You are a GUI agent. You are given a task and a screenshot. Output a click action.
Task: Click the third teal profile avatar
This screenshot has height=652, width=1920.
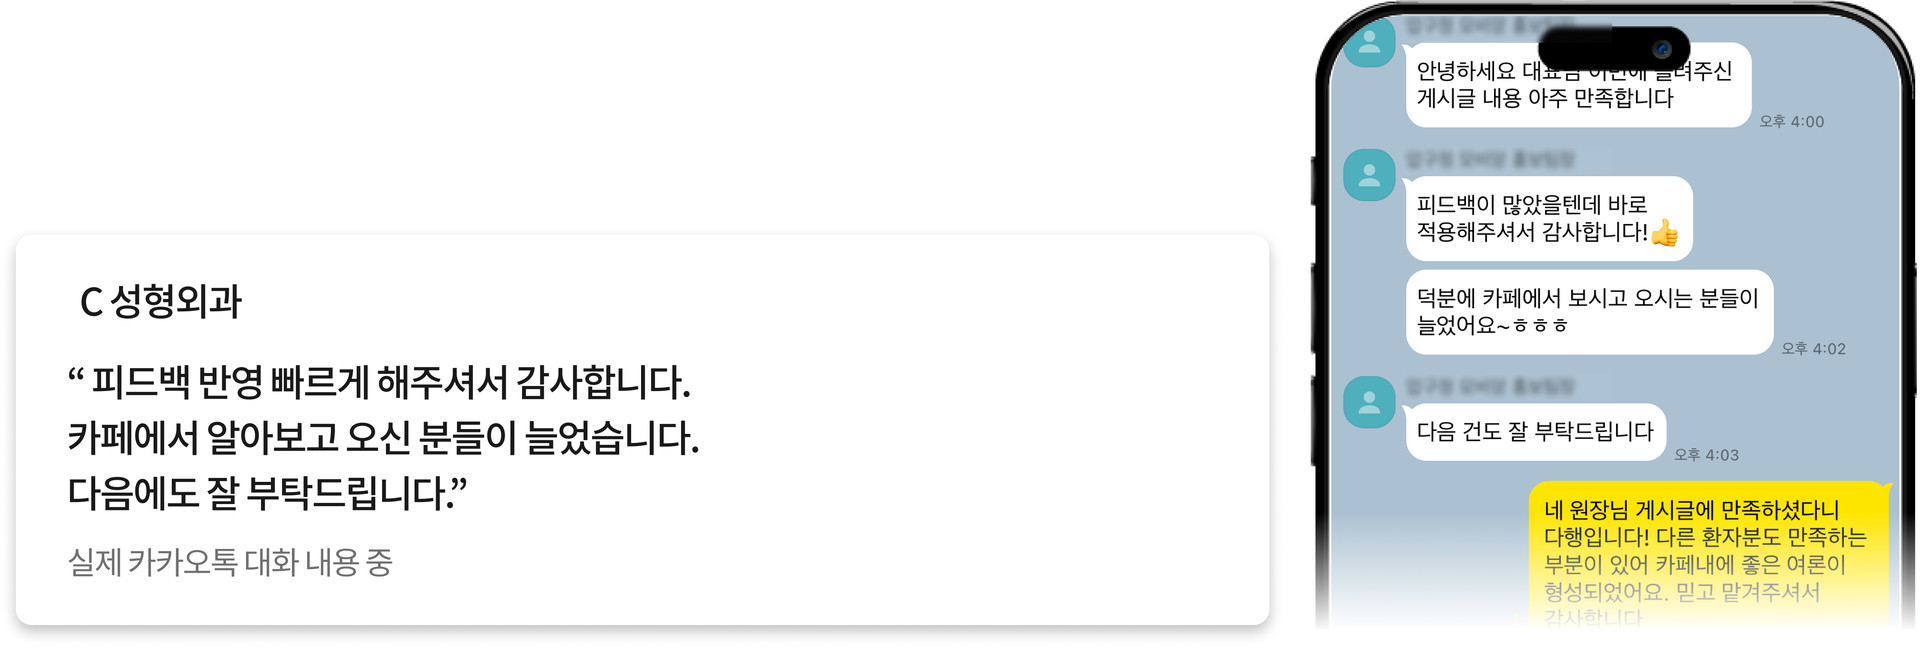[1369, 402]
